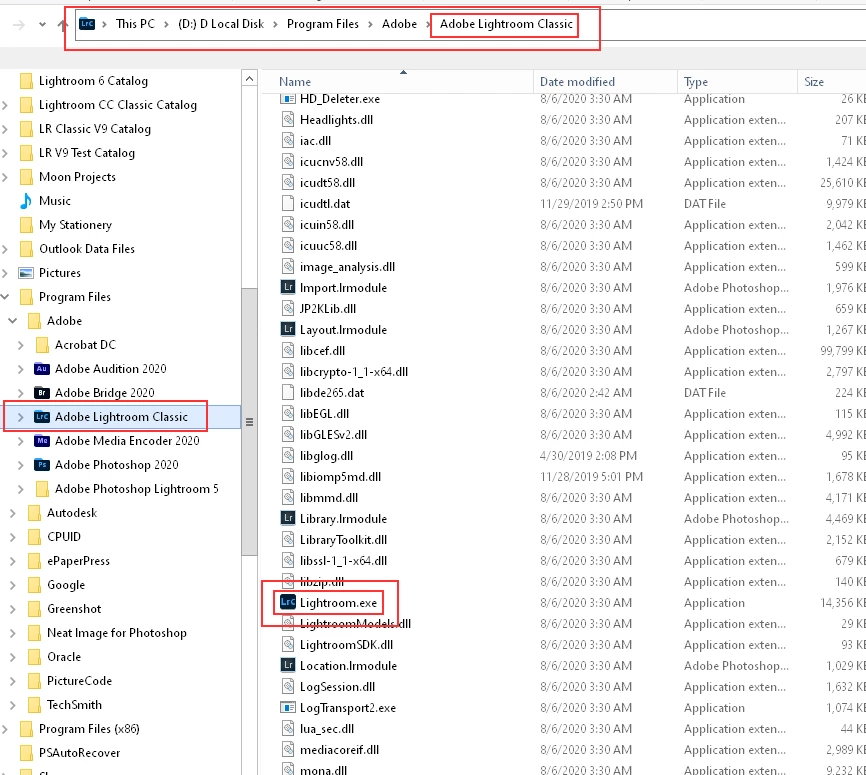Expand the Program Files (x86) tree node

point(5,729)
